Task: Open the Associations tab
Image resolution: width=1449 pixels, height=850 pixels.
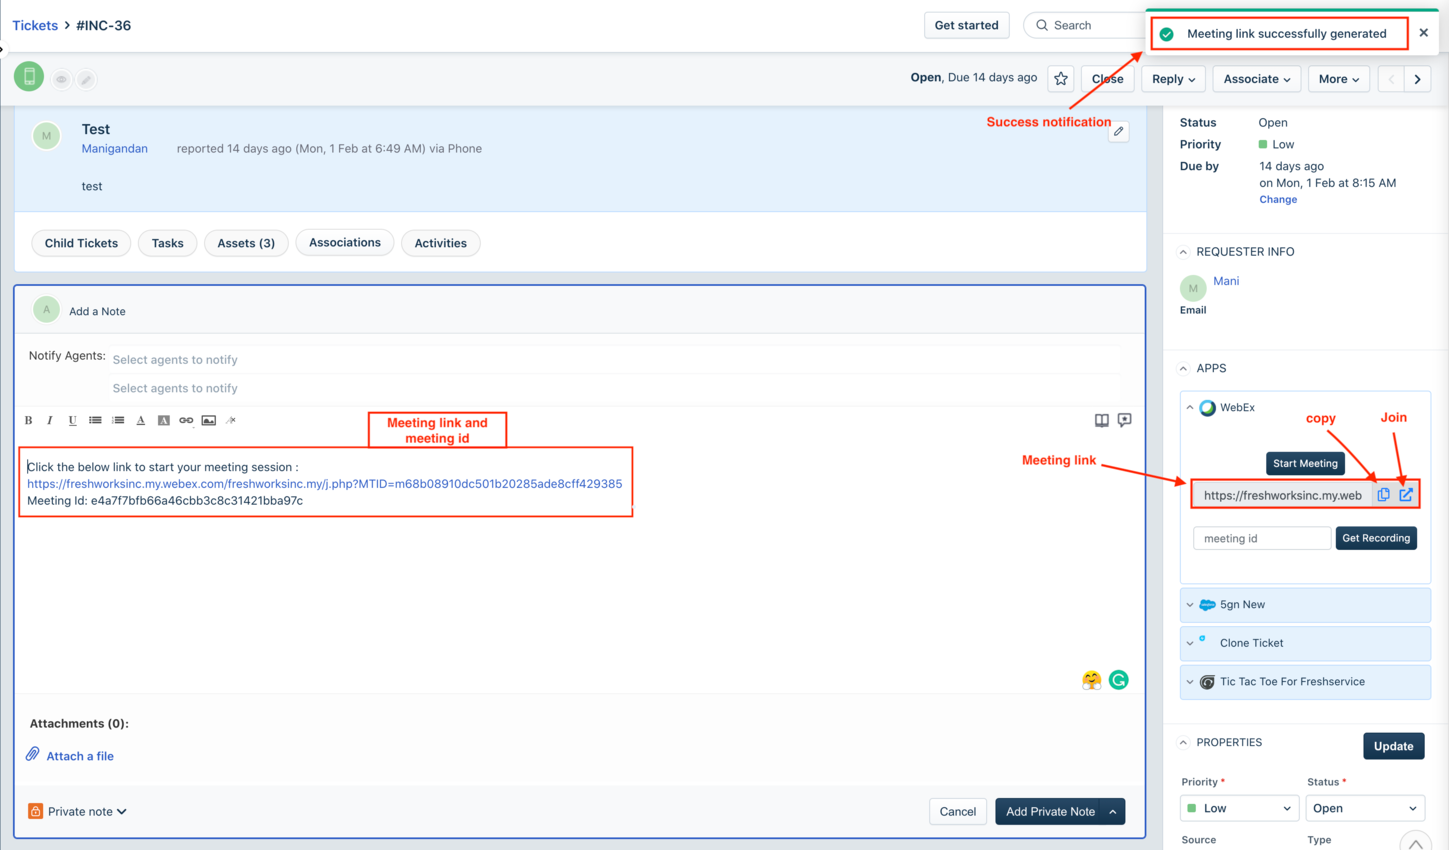Action: pyautogui.click(x=345, y=242)
